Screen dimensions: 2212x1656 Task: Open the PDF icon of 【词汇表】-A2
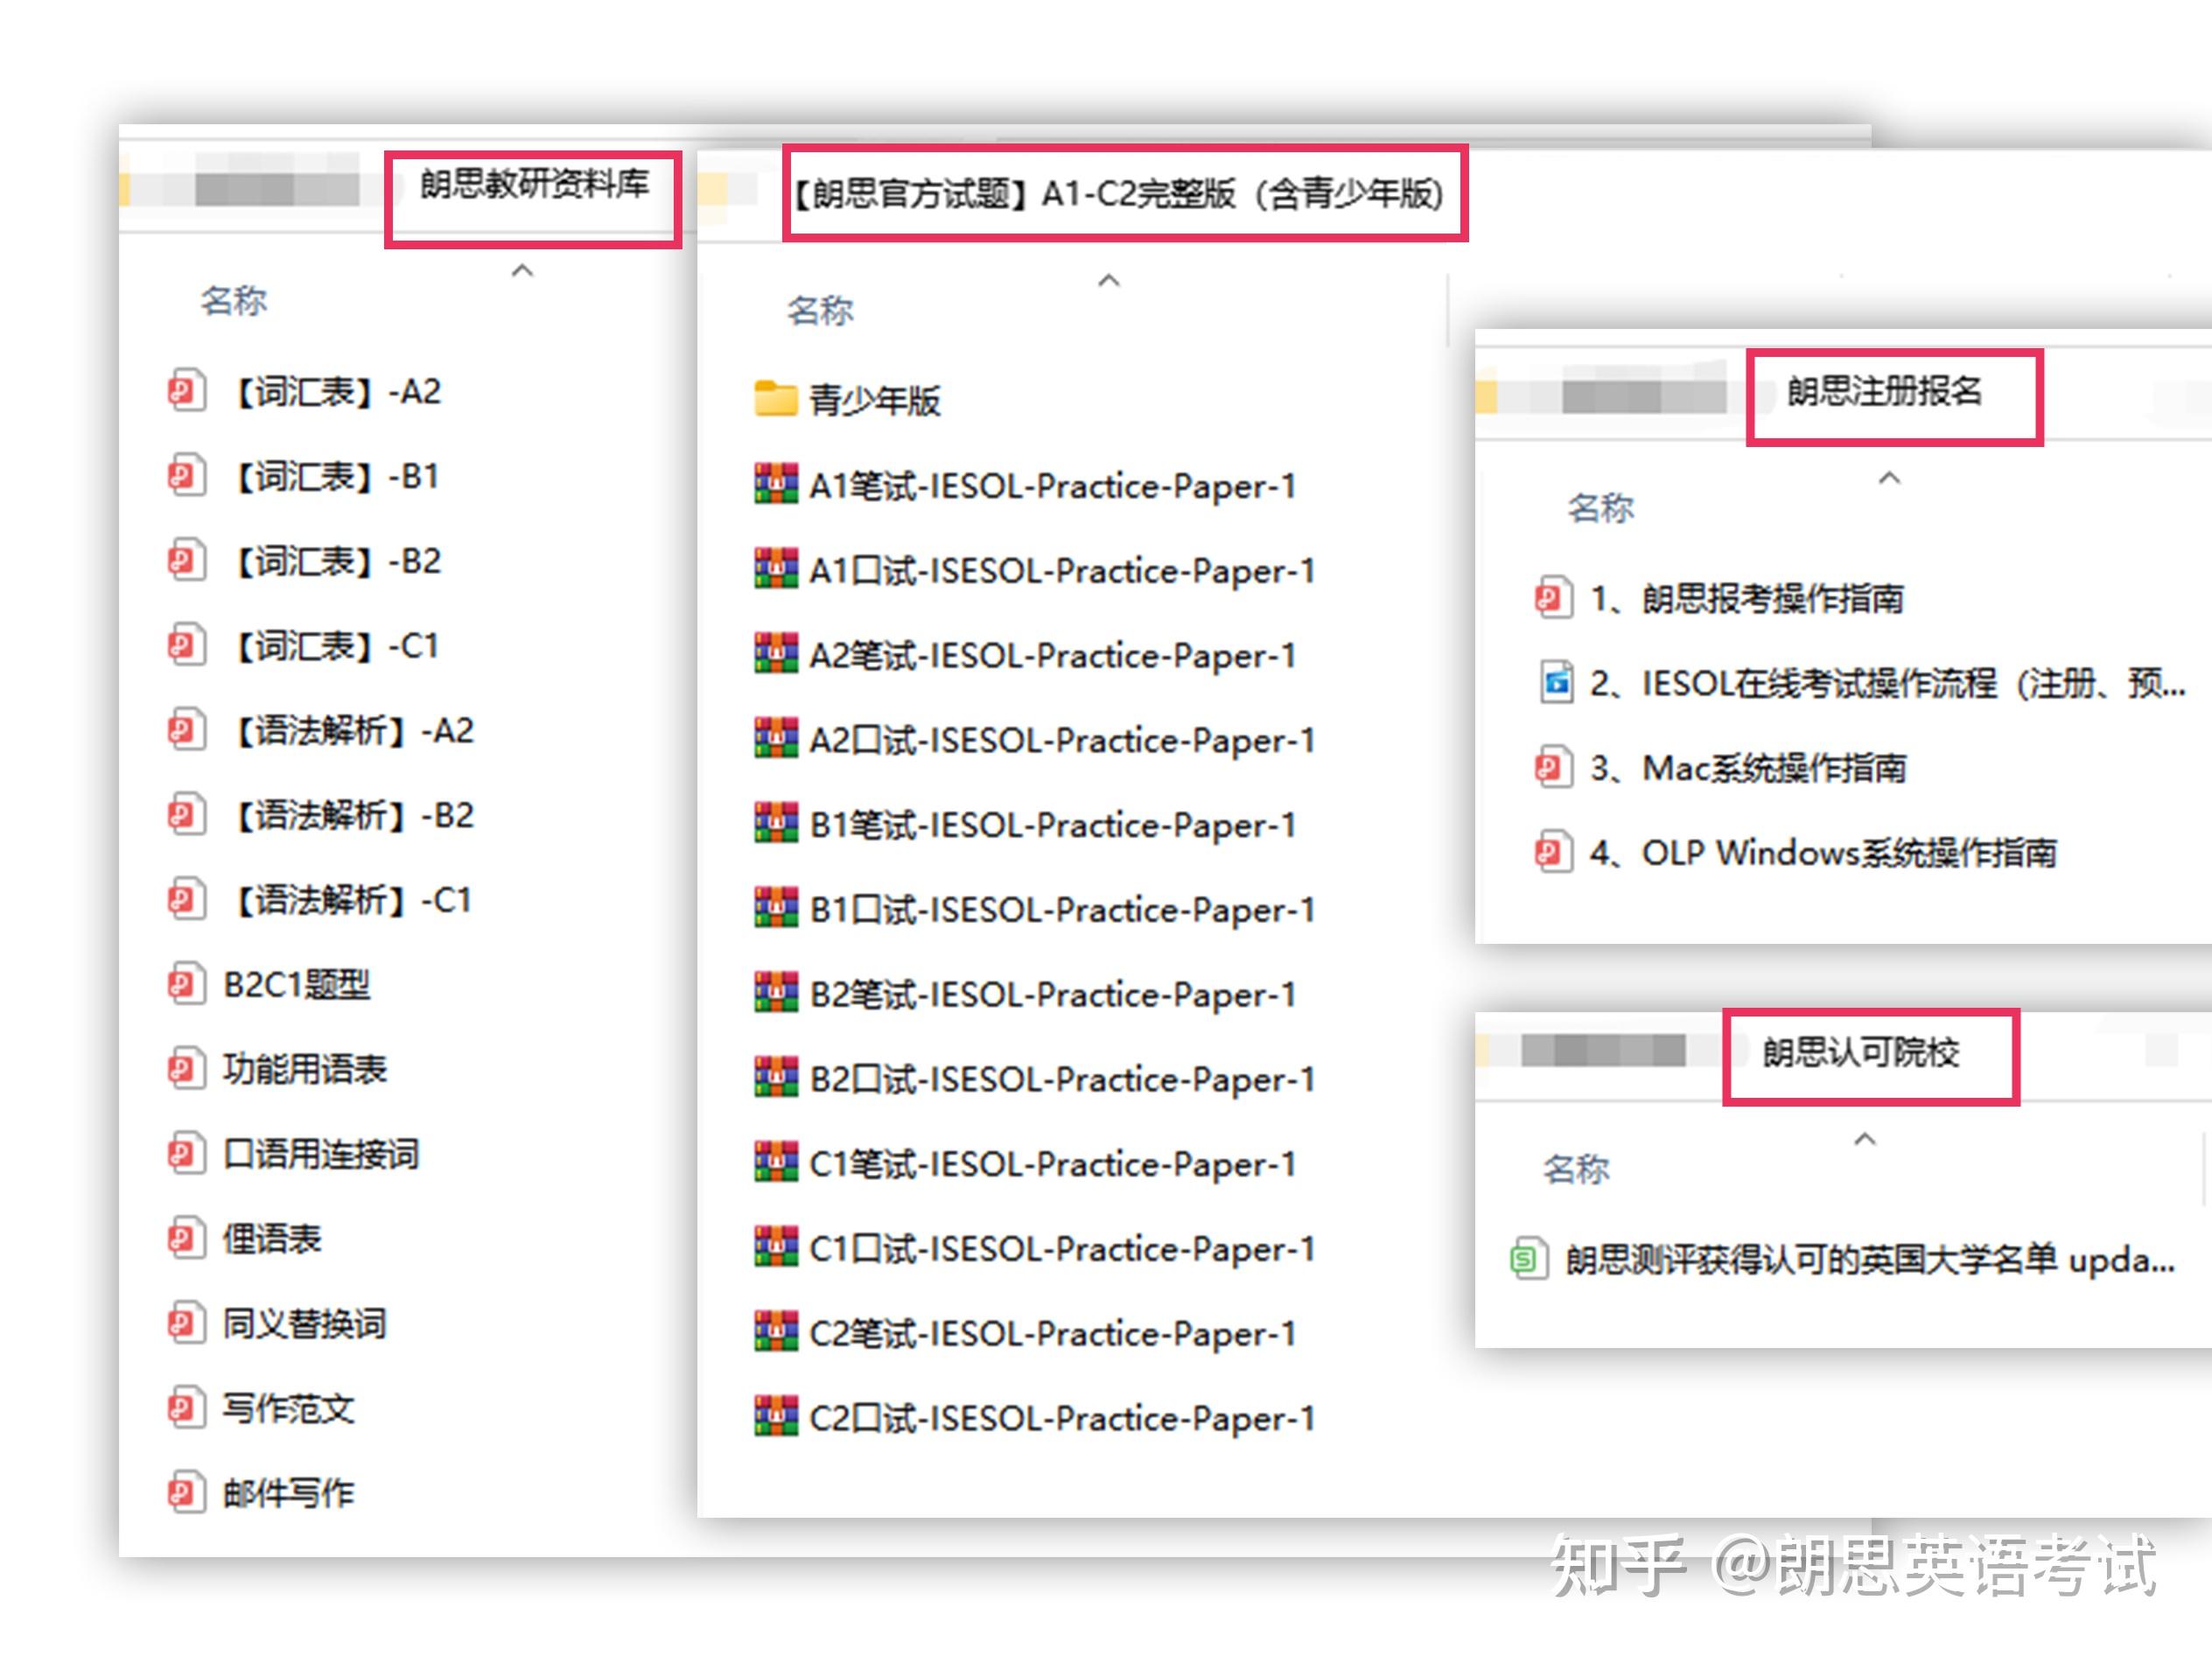click(186, 390)
